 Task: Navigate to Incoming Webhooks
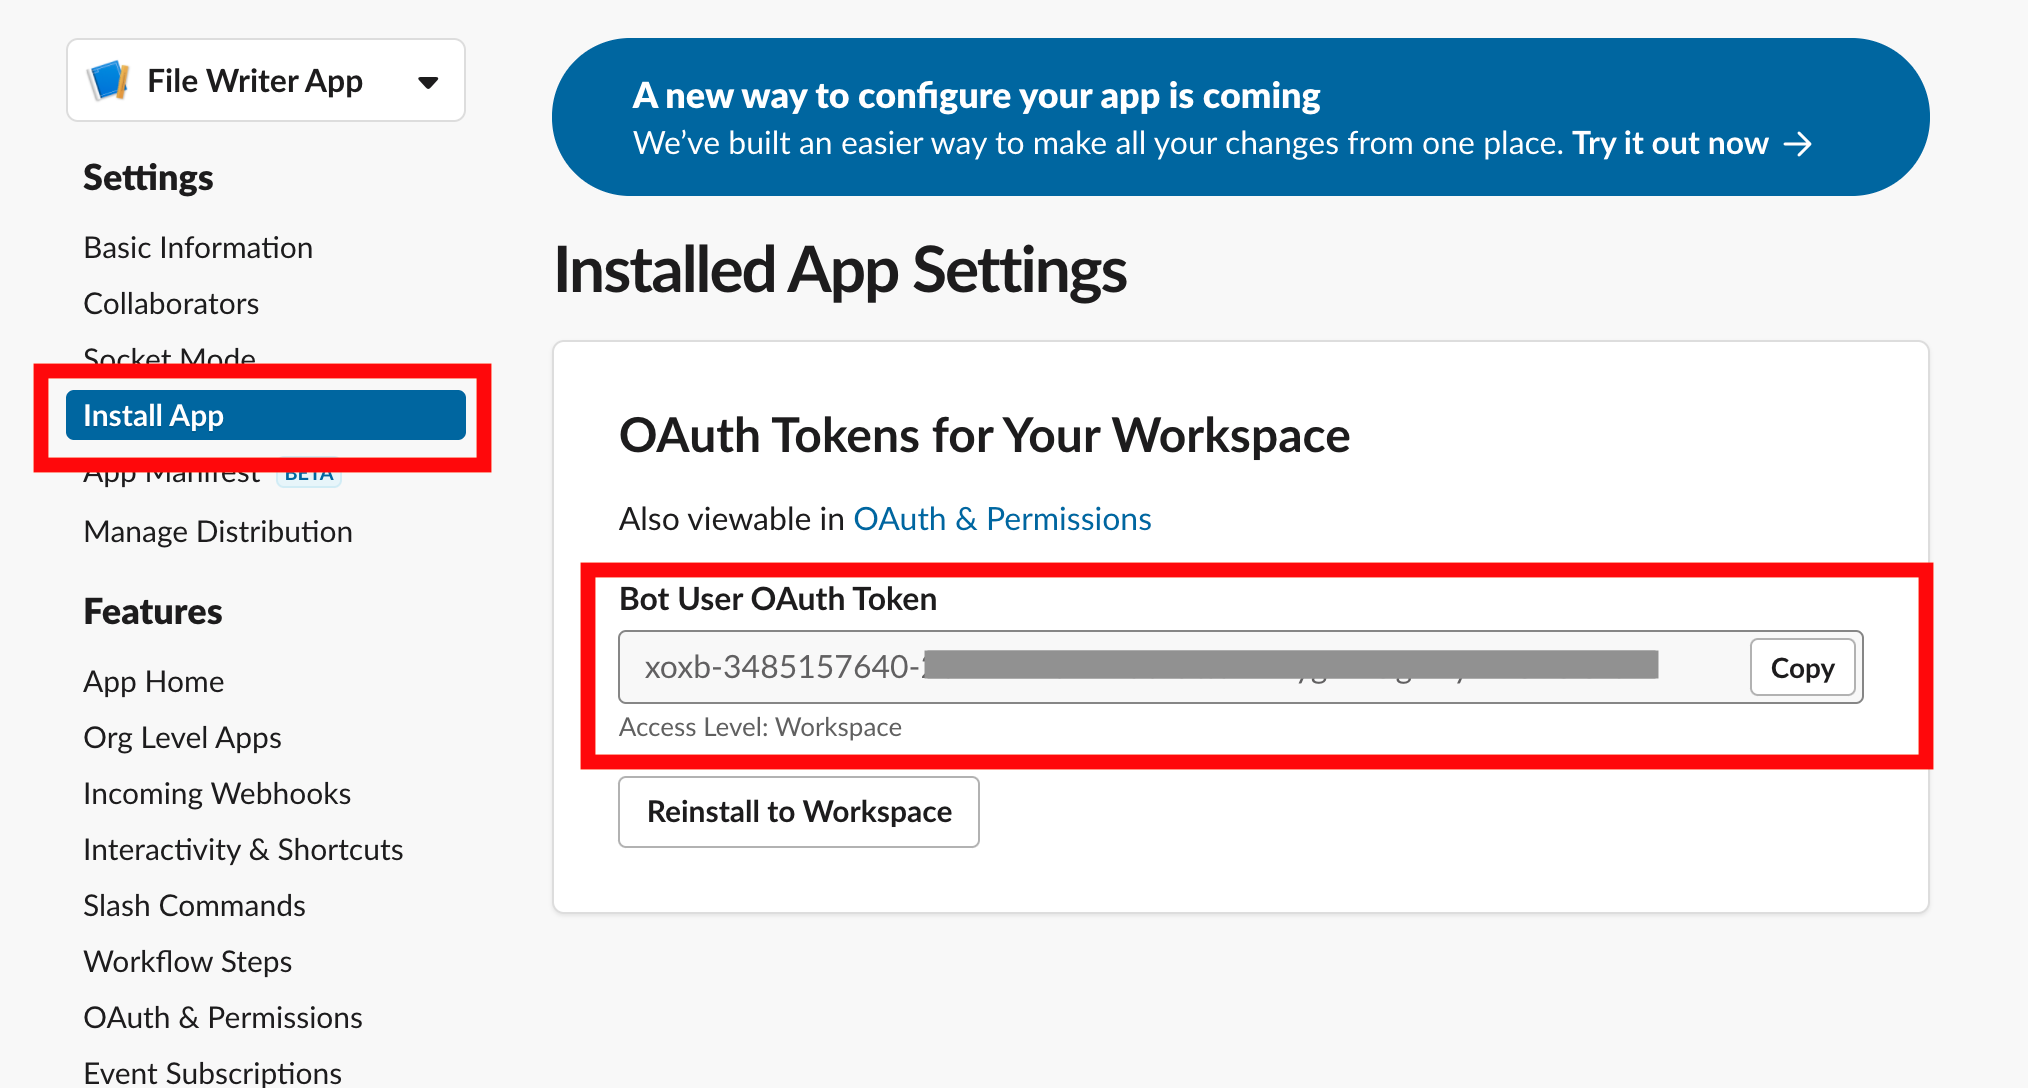(x=217, y=794)
